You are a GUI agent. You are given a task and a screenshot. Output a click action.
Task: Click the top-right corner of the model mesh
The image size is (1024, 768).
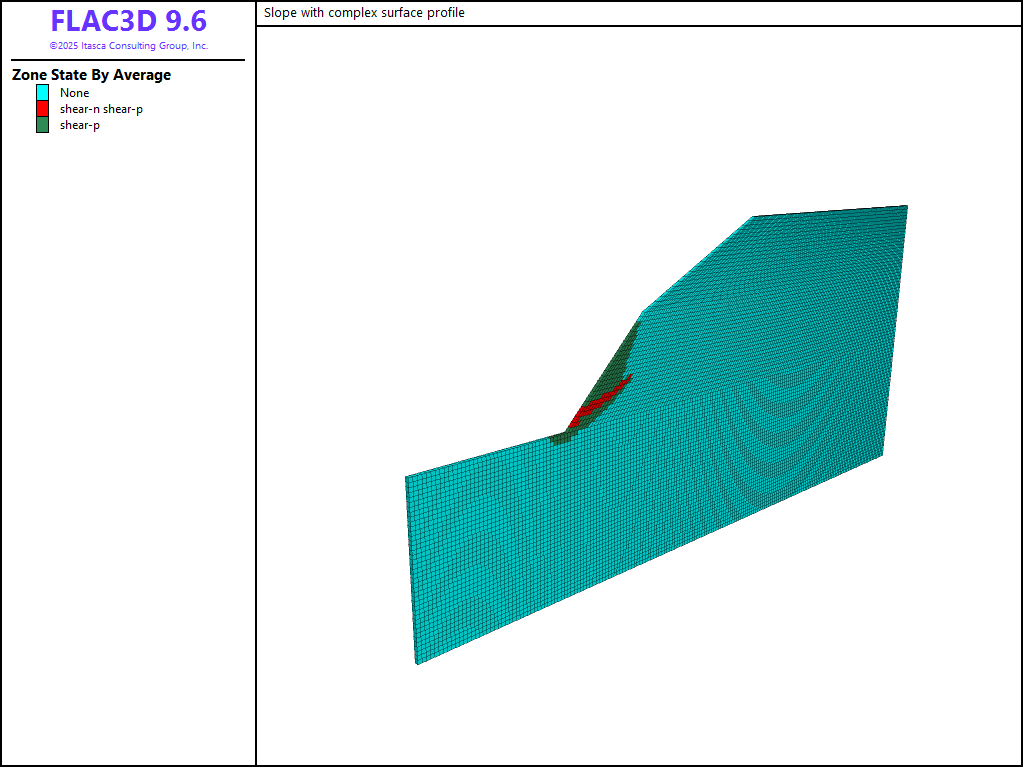(906, 206)
